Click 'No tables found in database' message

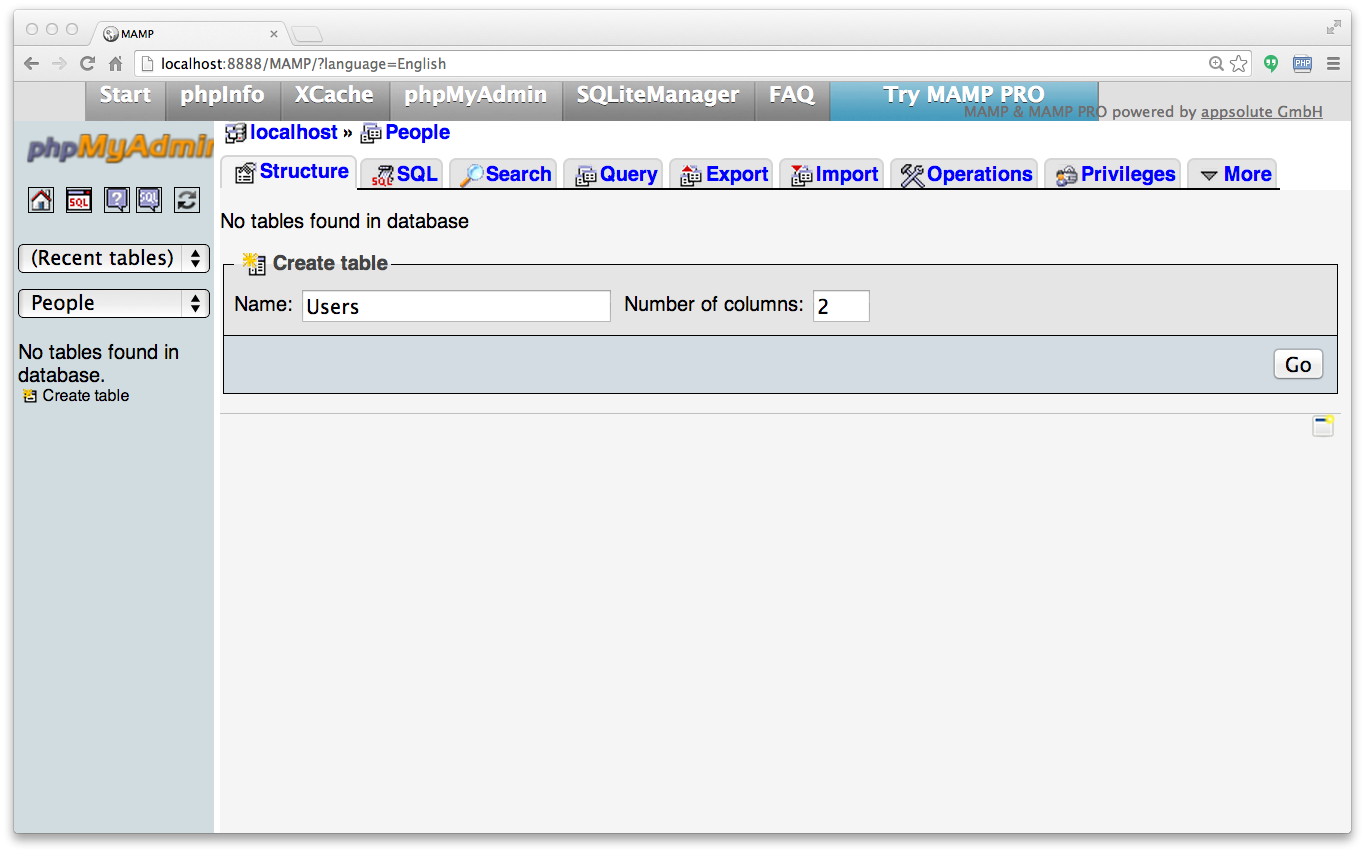[x=344, y=221]
